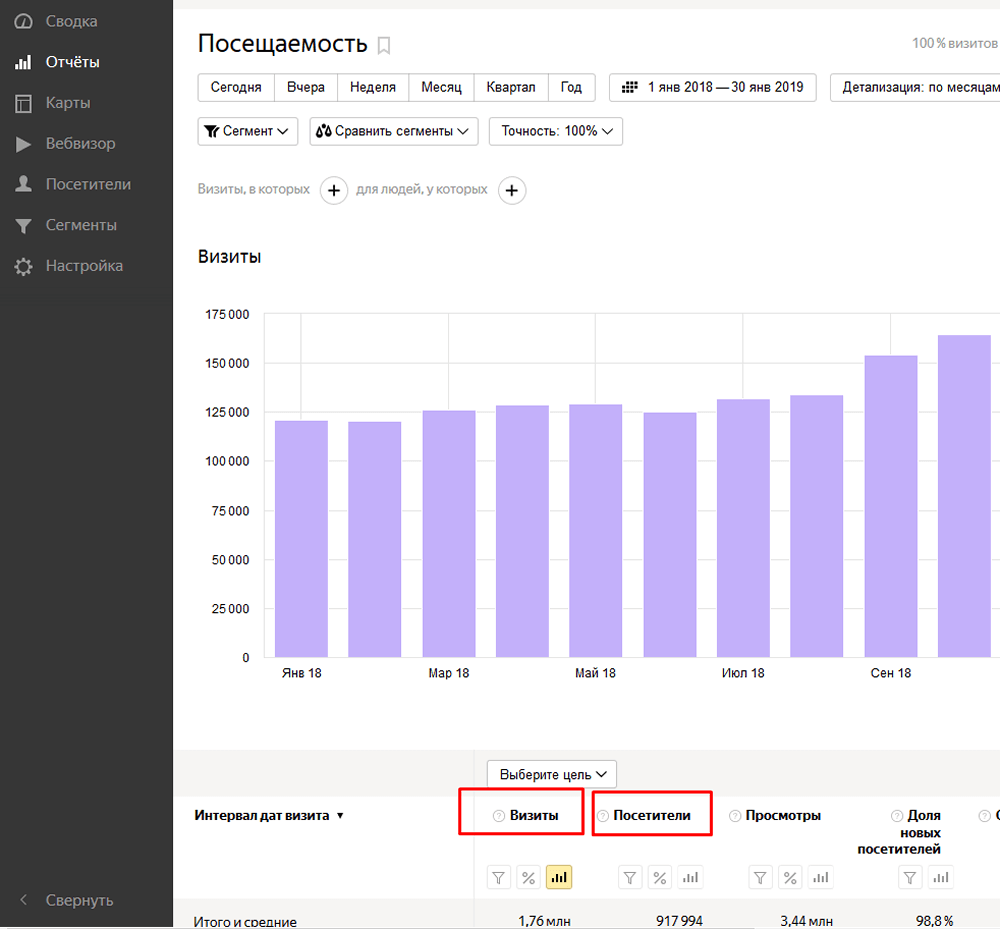This screenshot has width=1000, height=929.
Task: Collapse the sidebar with Свернуть
Action: click(x=78, y=900)
